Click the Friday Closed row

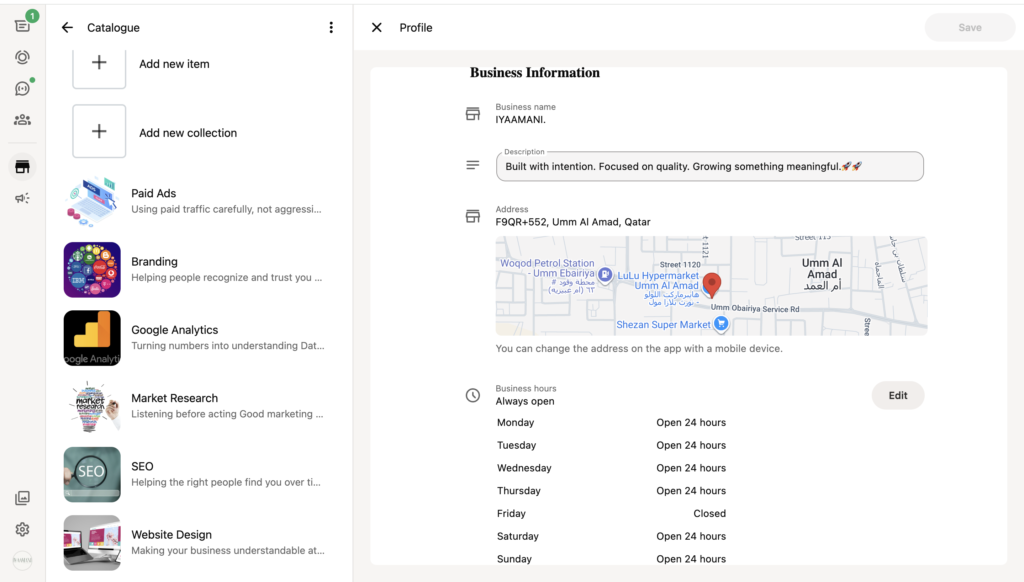(611, 513)
